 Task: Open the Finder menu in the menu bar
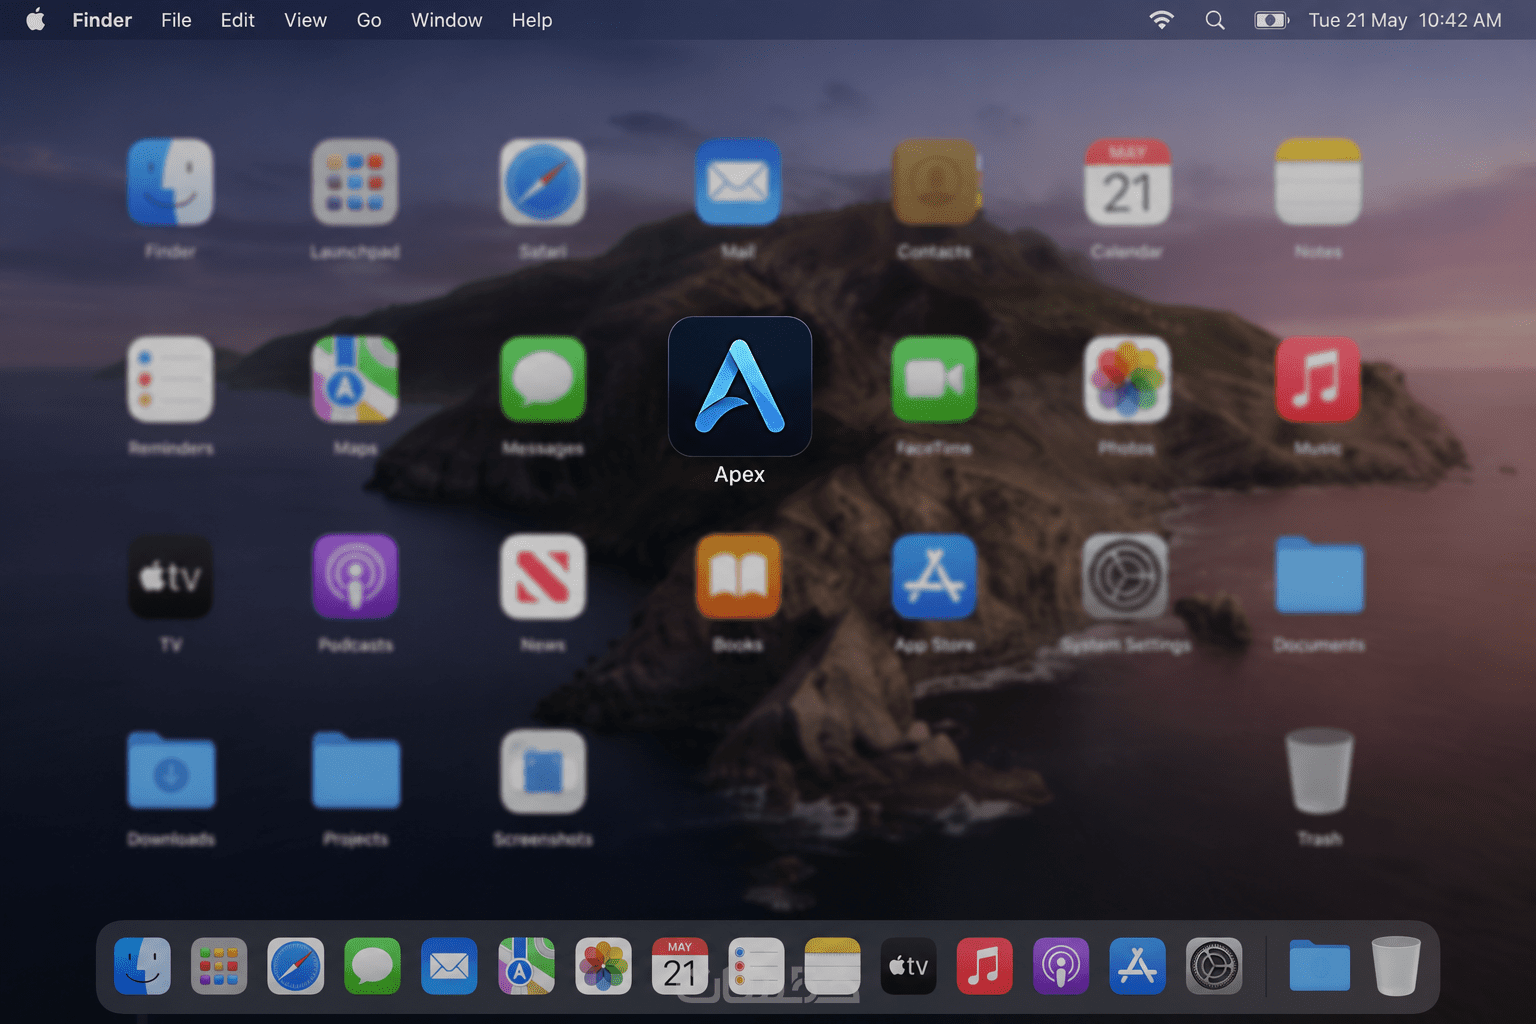pyautogui.click(x=102, y=20)
